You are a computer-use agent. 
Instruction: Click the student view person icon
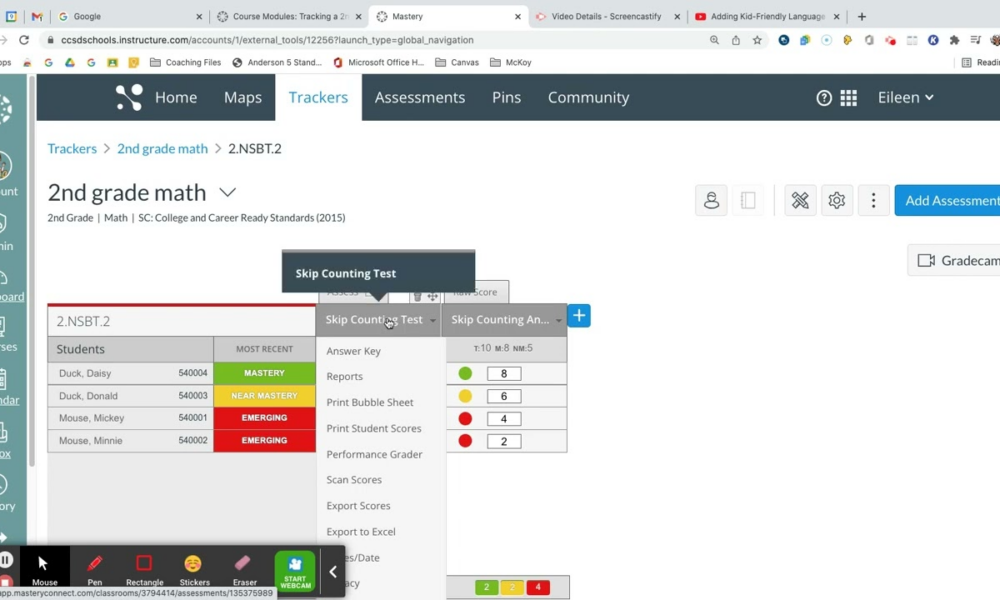click(711, 200)
